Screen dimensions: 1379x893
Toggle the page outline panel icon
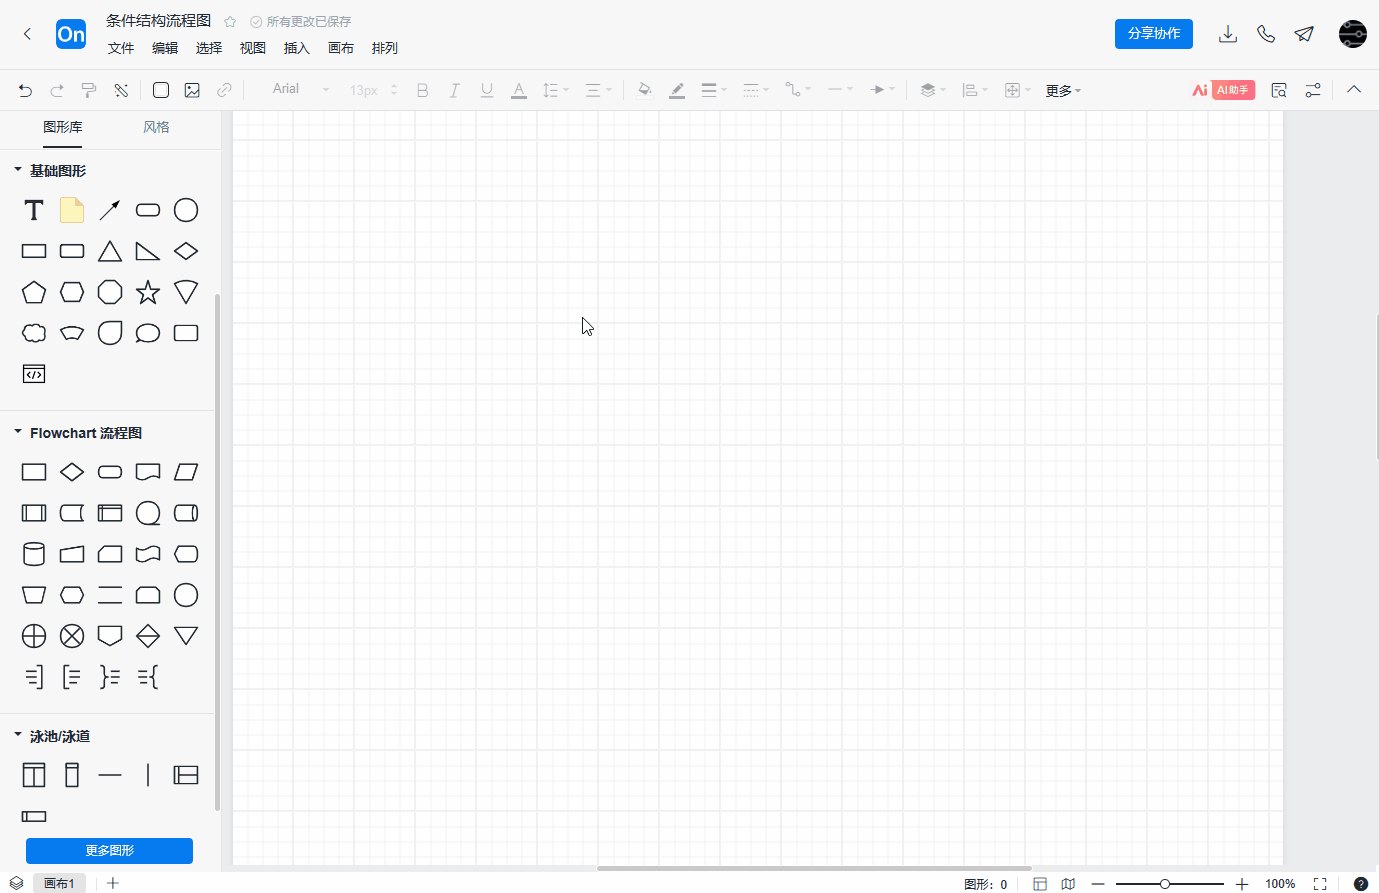click(x=1040, y=884)
